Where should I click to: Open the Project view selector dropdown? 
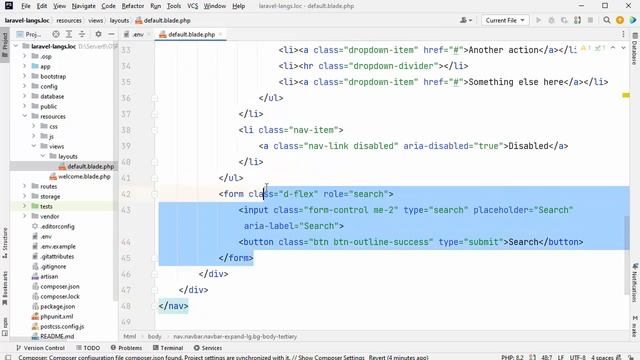[29, 34]
